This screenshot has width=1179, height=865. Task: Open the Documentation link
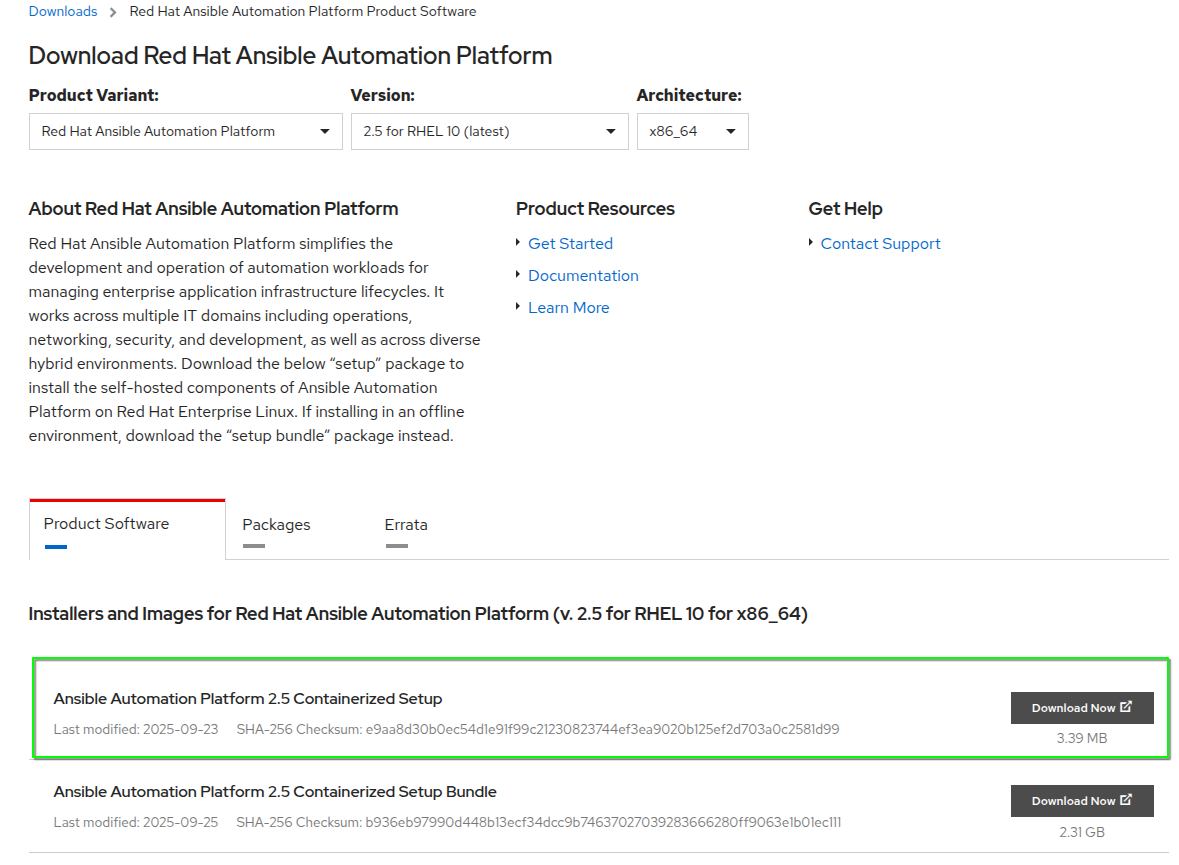(583, 276)
